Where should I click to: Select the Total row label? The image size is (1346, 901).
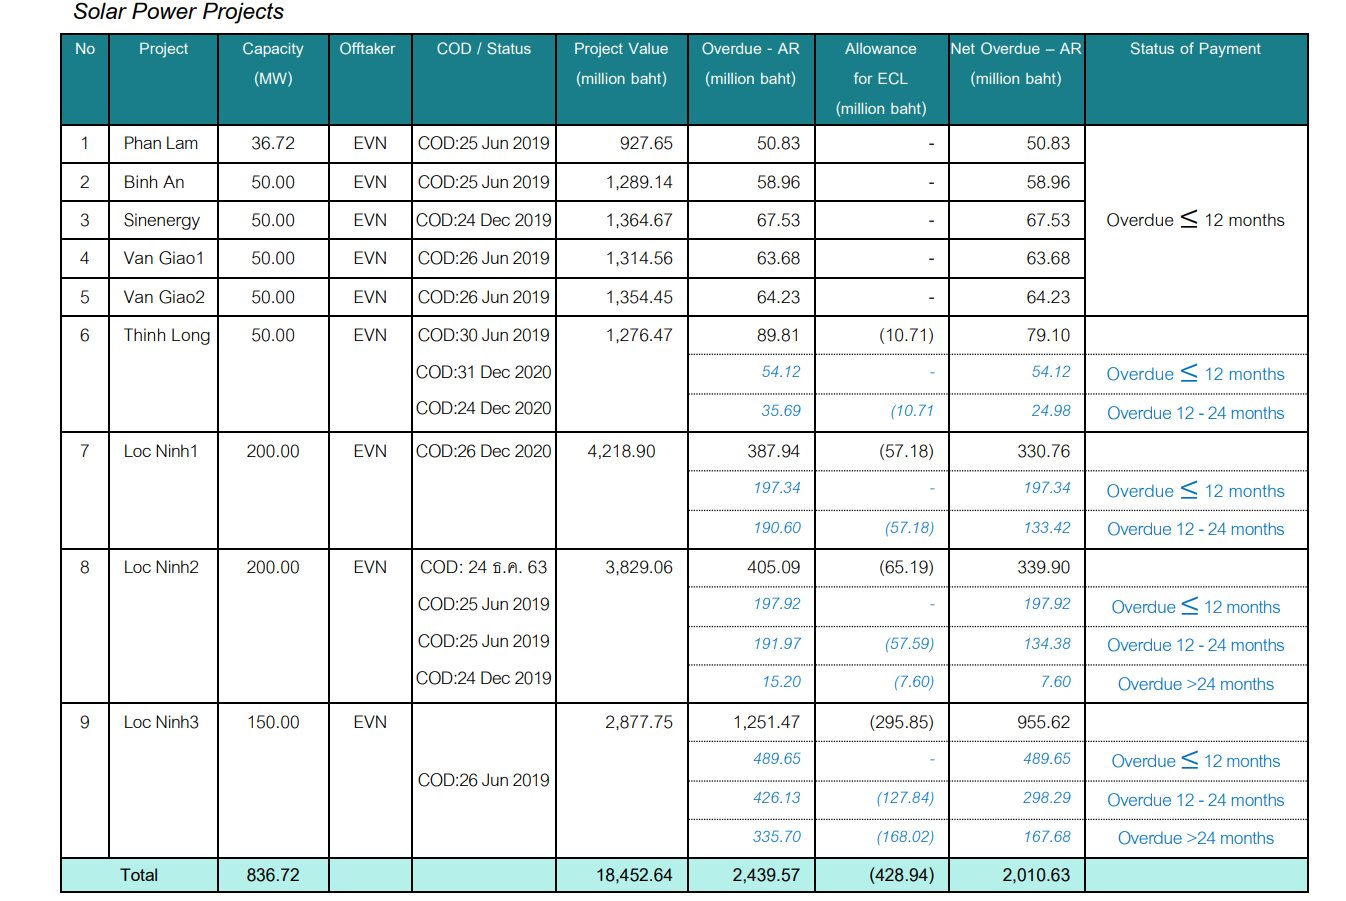click(x=139, y=875)
